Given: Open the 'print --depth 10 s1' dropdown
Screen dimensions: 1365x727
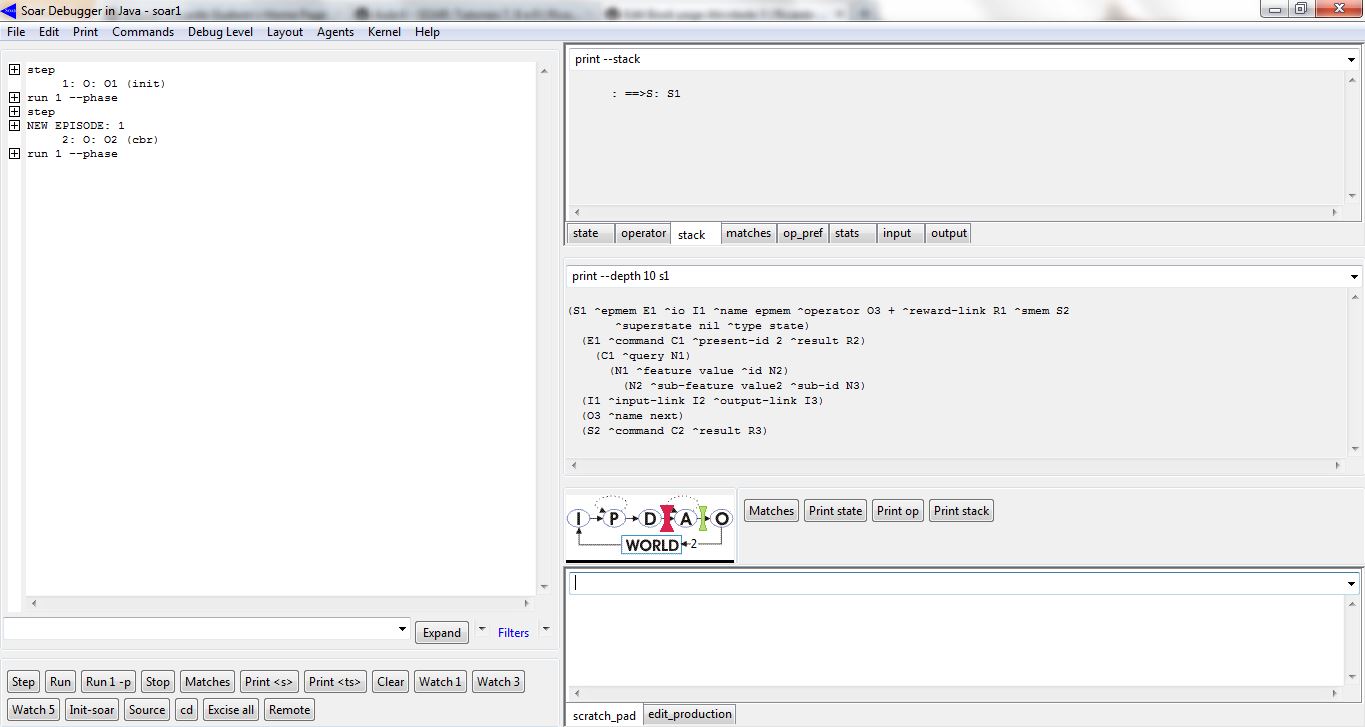Looking at the screenshot, I should pos(1354,276).
